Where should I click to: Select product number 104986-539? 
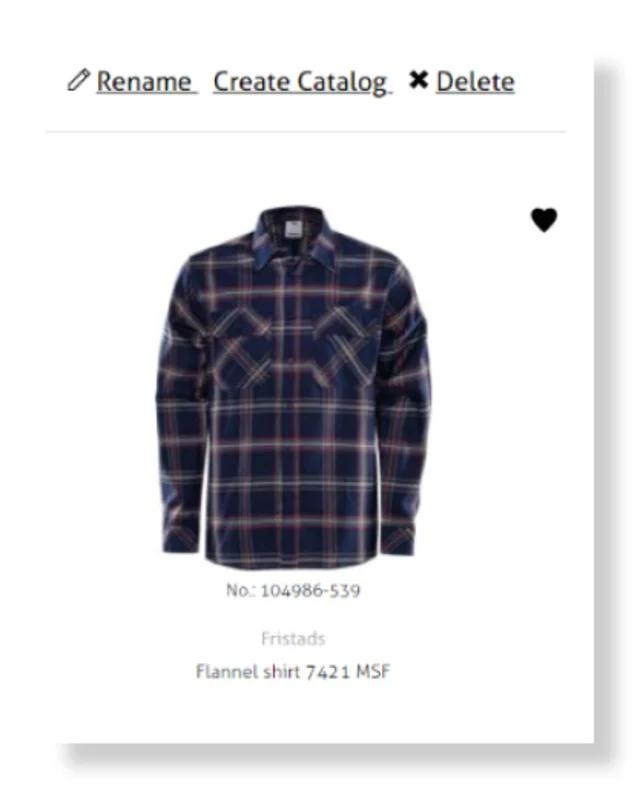293,590
